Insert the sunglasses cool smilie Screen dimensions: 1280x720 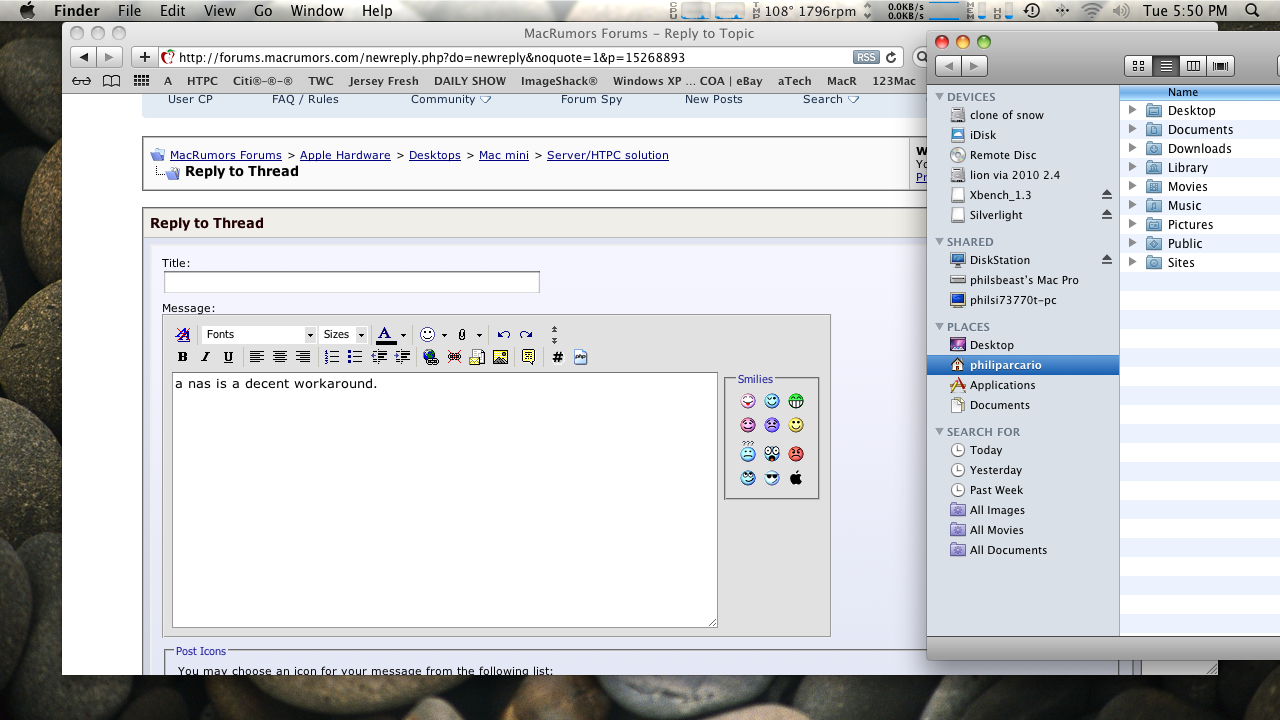(x=772, y=478)
